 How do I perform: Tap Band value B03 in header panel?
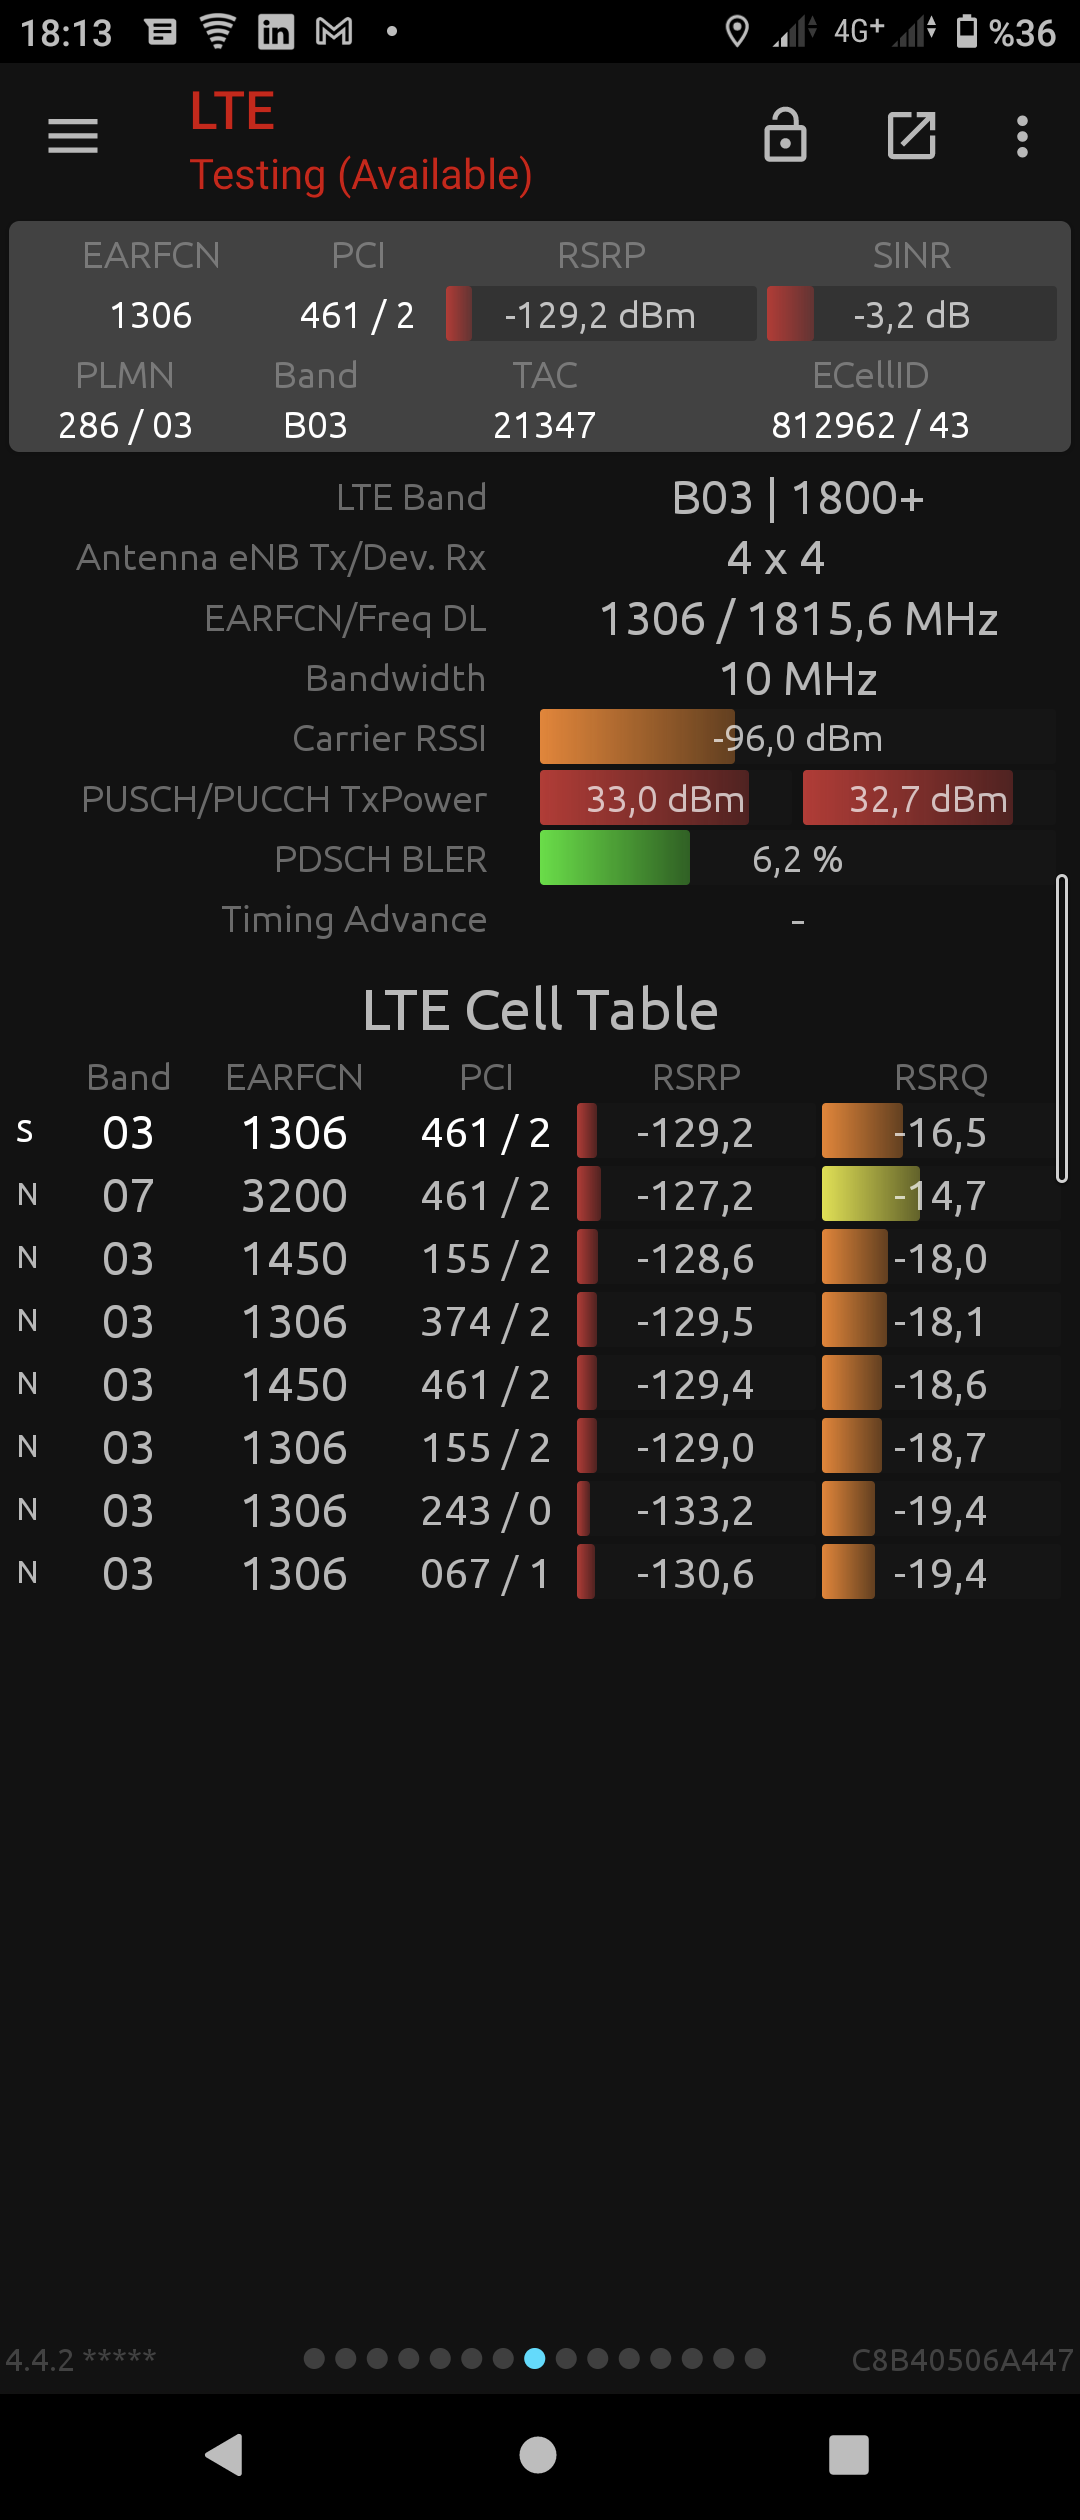click(x=315, y=425)
